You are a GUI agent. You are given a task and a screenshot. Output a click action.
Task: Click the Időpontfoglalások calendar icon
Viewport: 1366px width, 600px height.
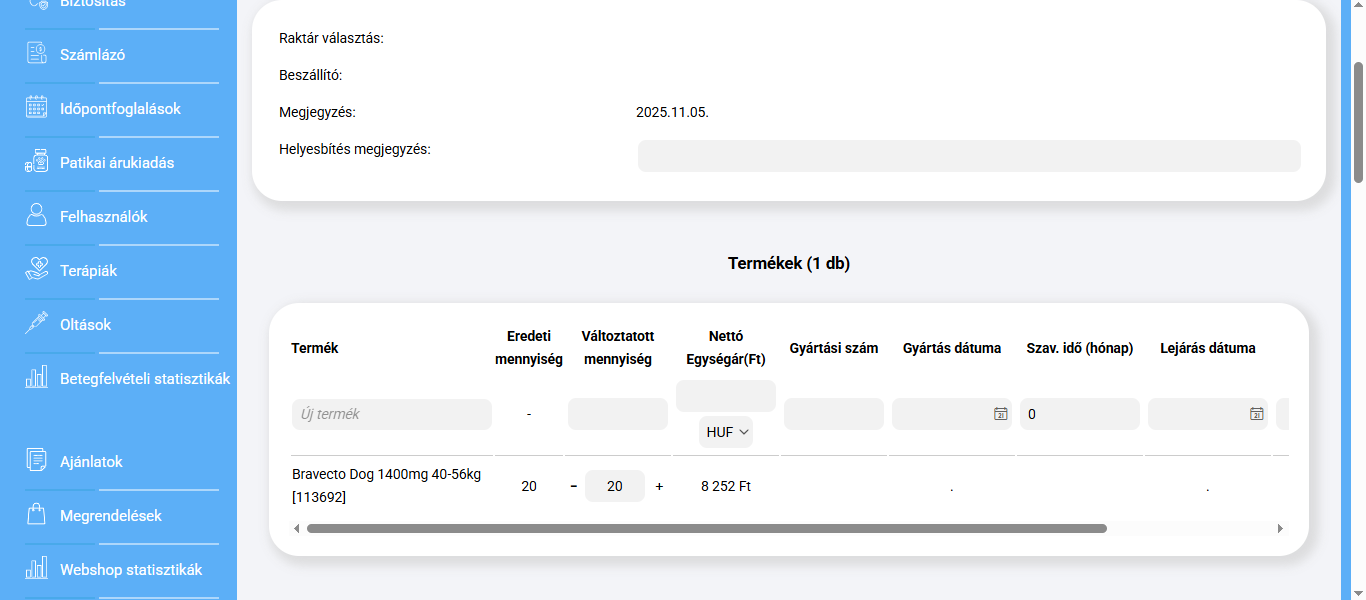[37, 108]
